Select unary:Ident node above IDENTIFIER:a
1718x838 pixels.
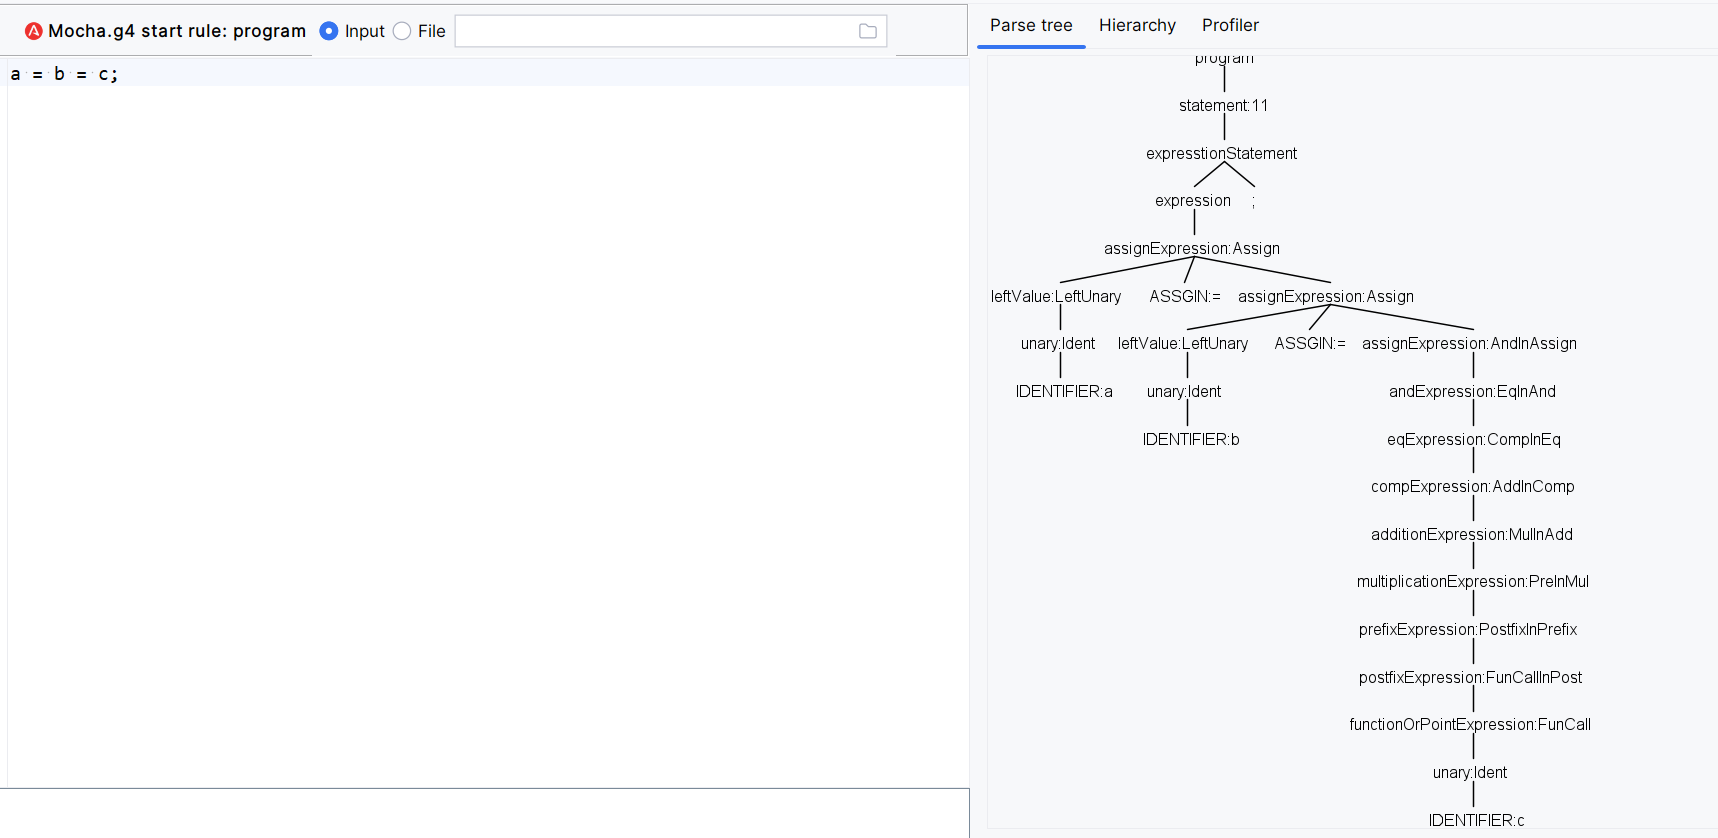click(1058, 343)
